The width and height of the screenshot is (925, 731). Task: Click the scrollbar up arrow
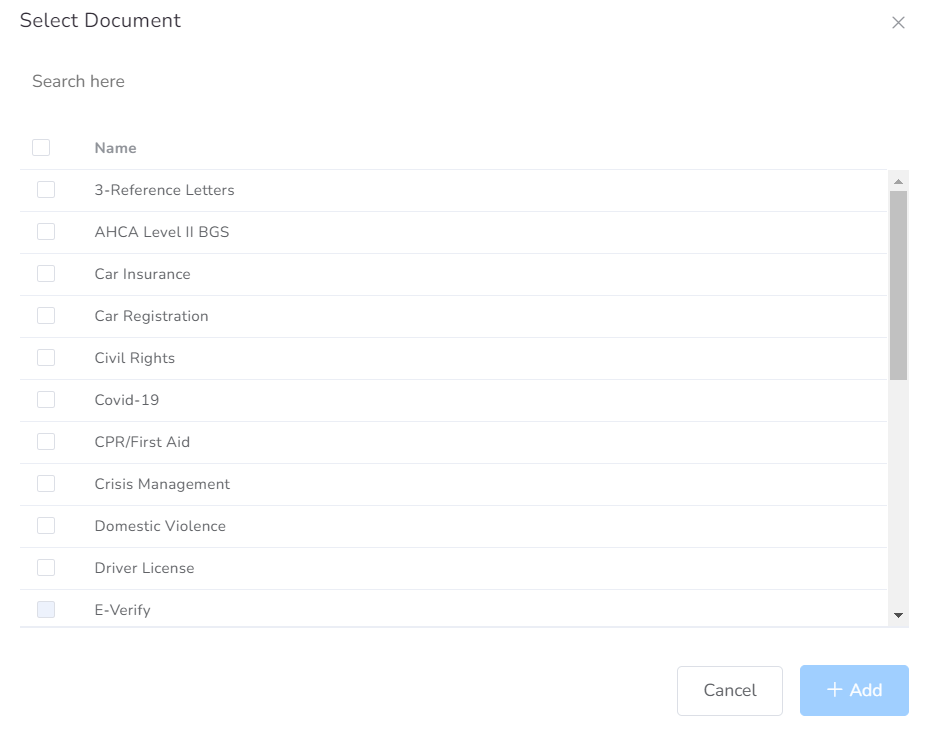898,182
